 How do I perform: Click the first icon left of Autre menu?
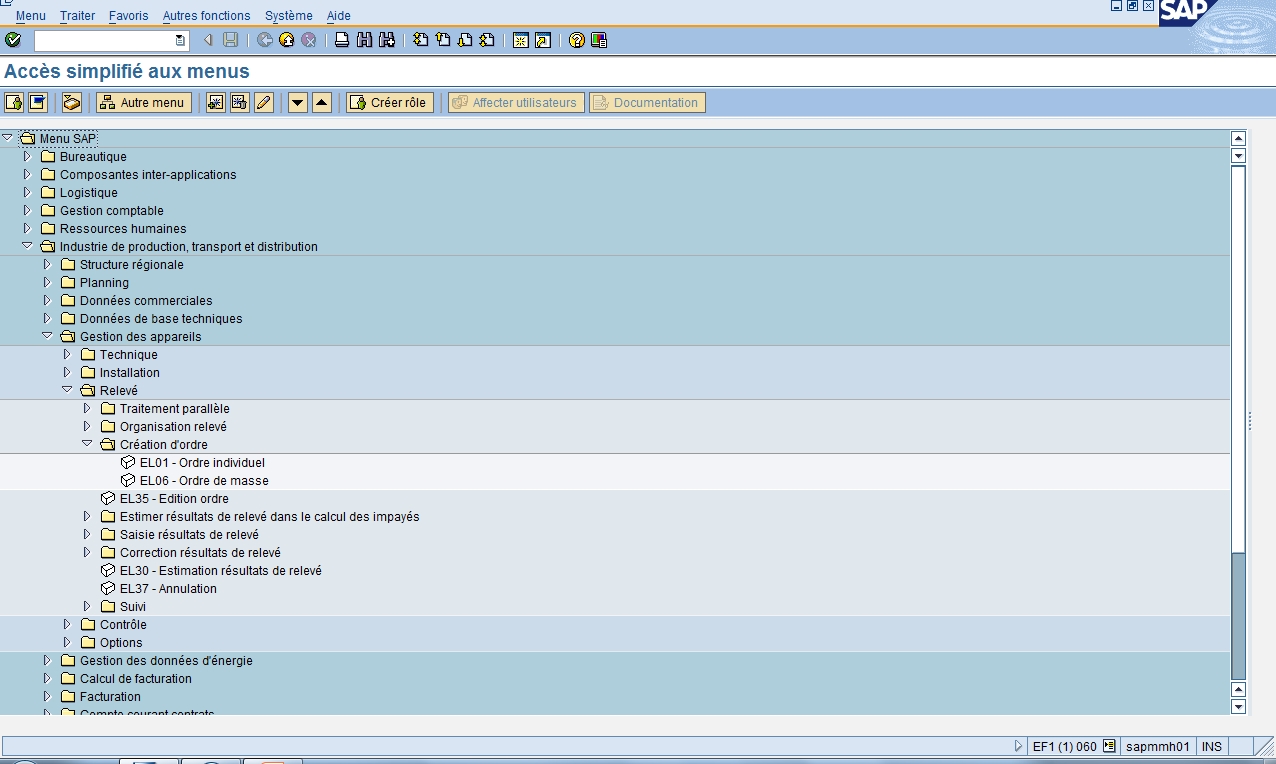pos(14,102)
